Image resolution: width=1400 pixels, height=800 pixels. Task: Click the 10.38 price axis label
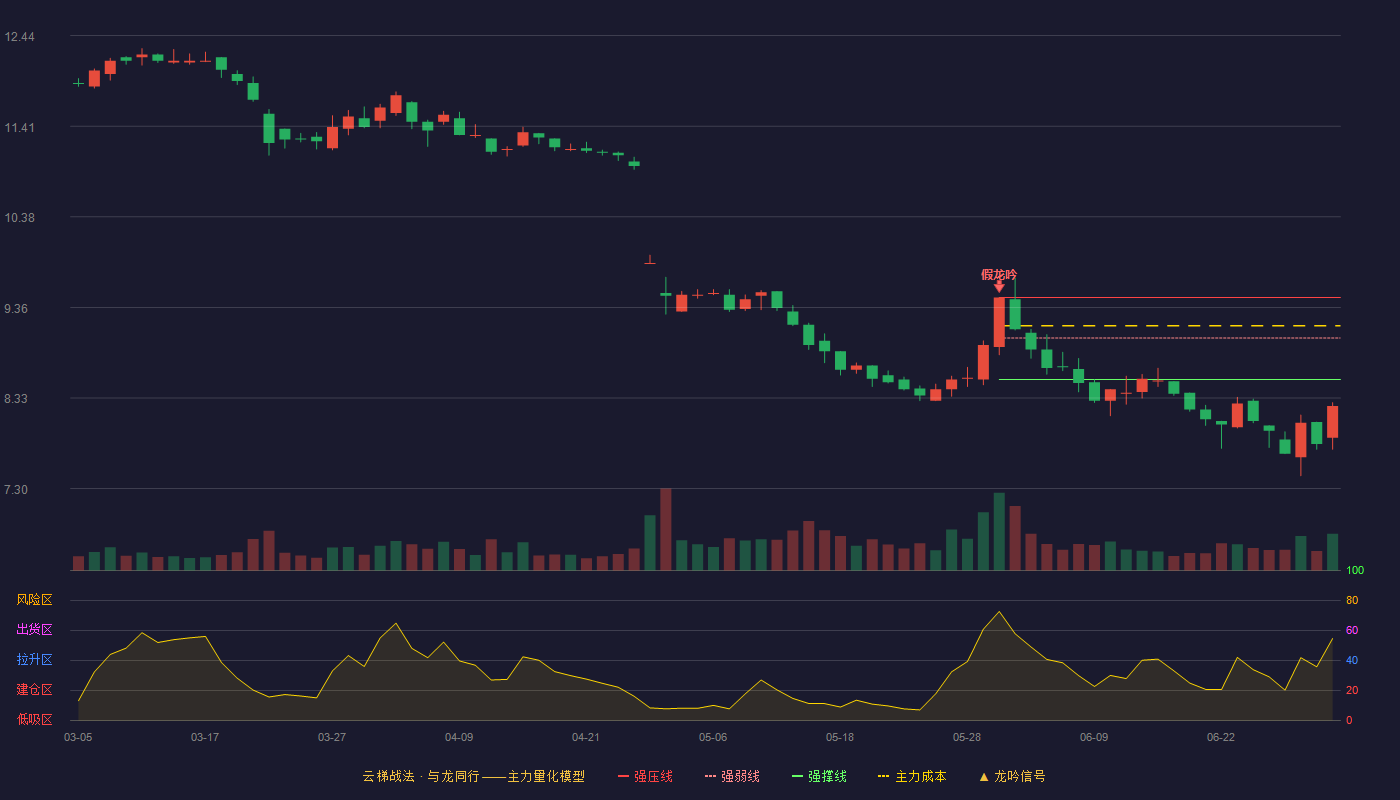click(19, 218)
